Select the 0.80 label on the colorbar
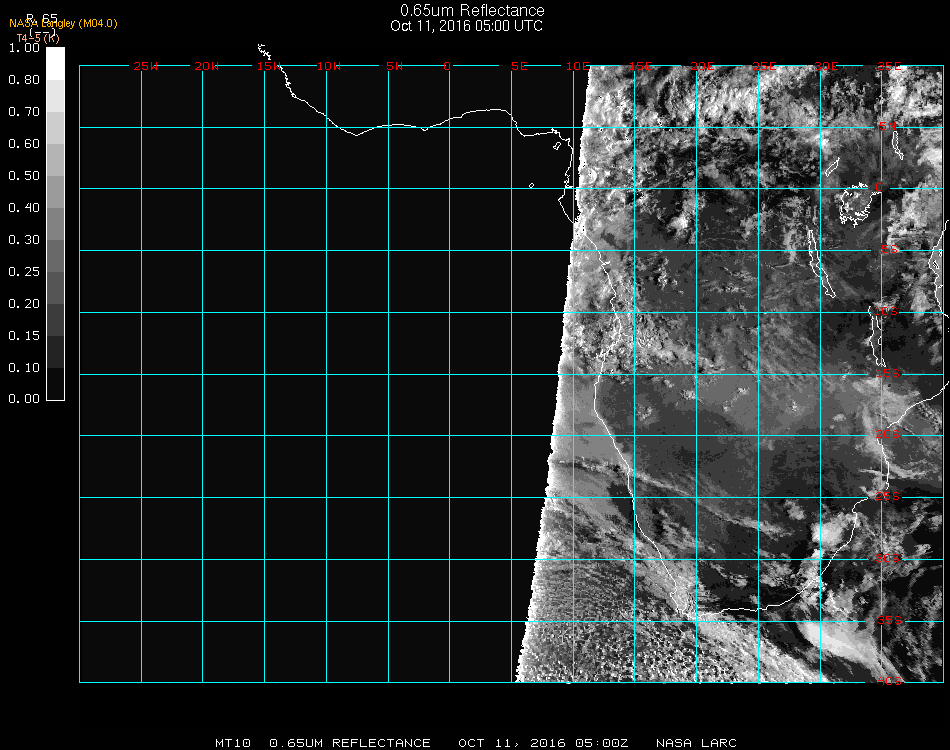The height and width of the screenshot is (750, 950). [23, 80]
